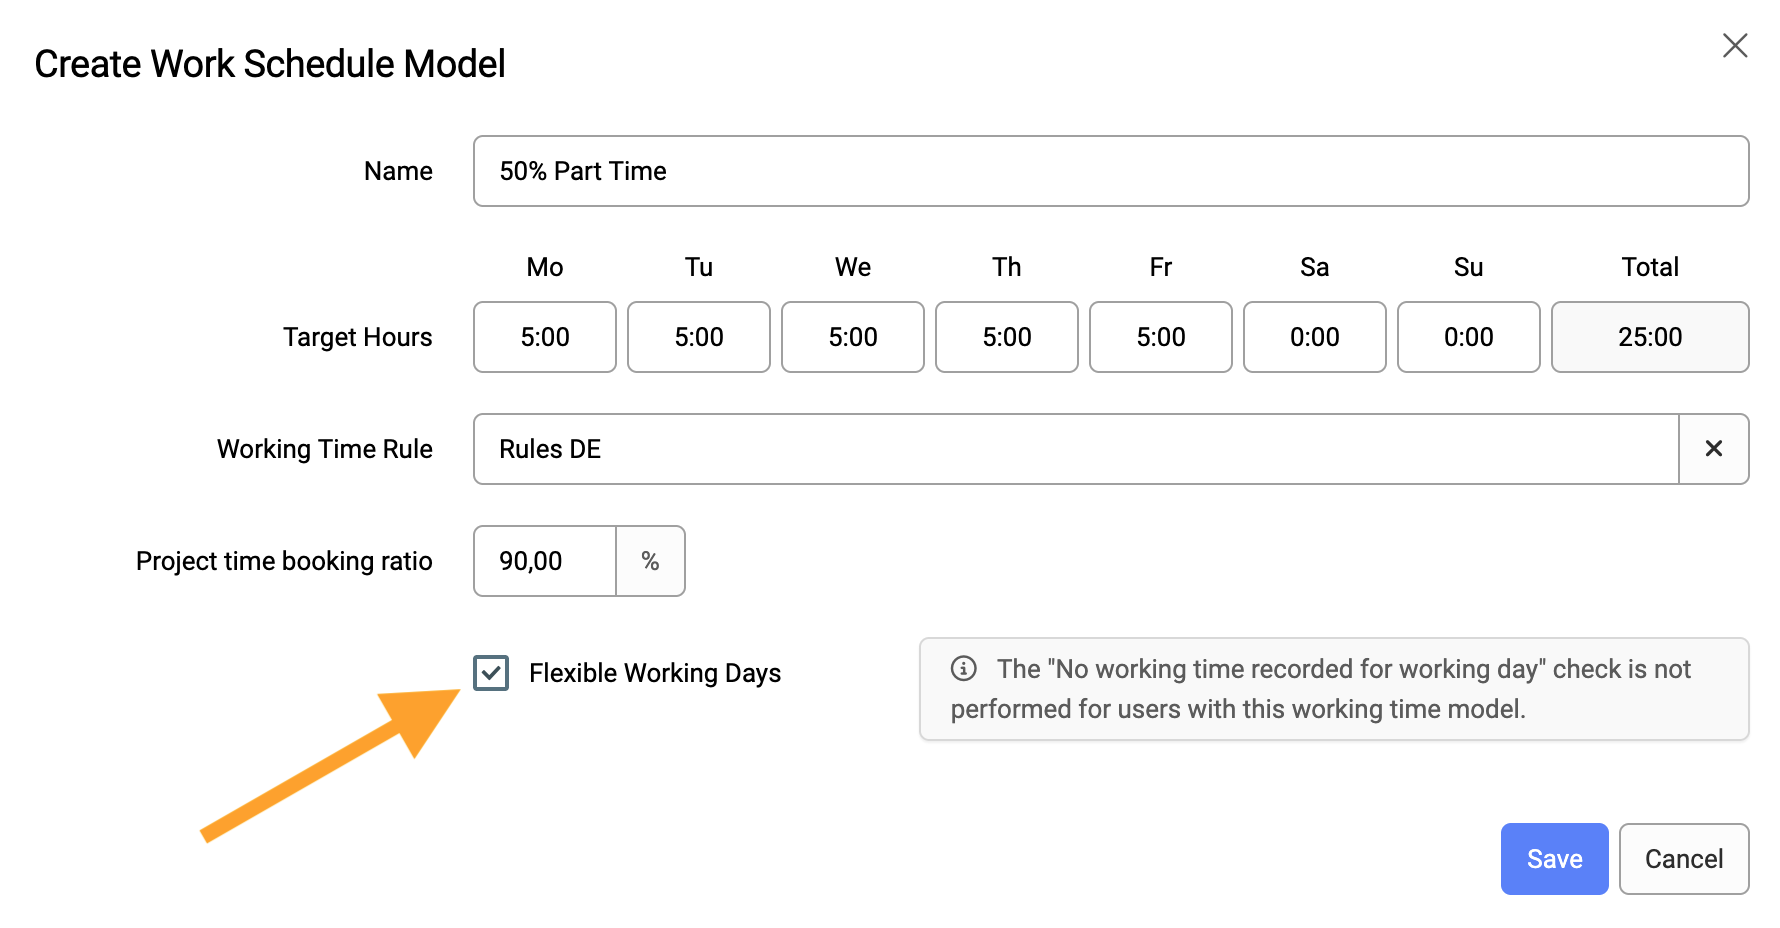Screen dimensions: 1780x928
Task: Click the We column header
Action: click(853, 267)
